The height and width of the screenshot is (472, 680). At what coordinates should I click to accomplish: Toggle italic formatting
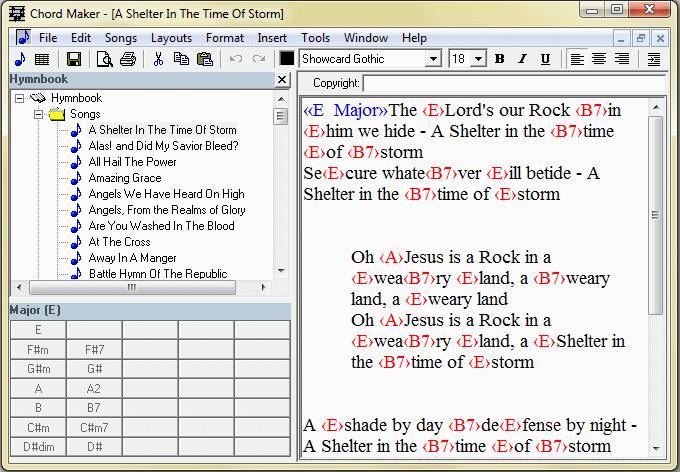(523, 59)
